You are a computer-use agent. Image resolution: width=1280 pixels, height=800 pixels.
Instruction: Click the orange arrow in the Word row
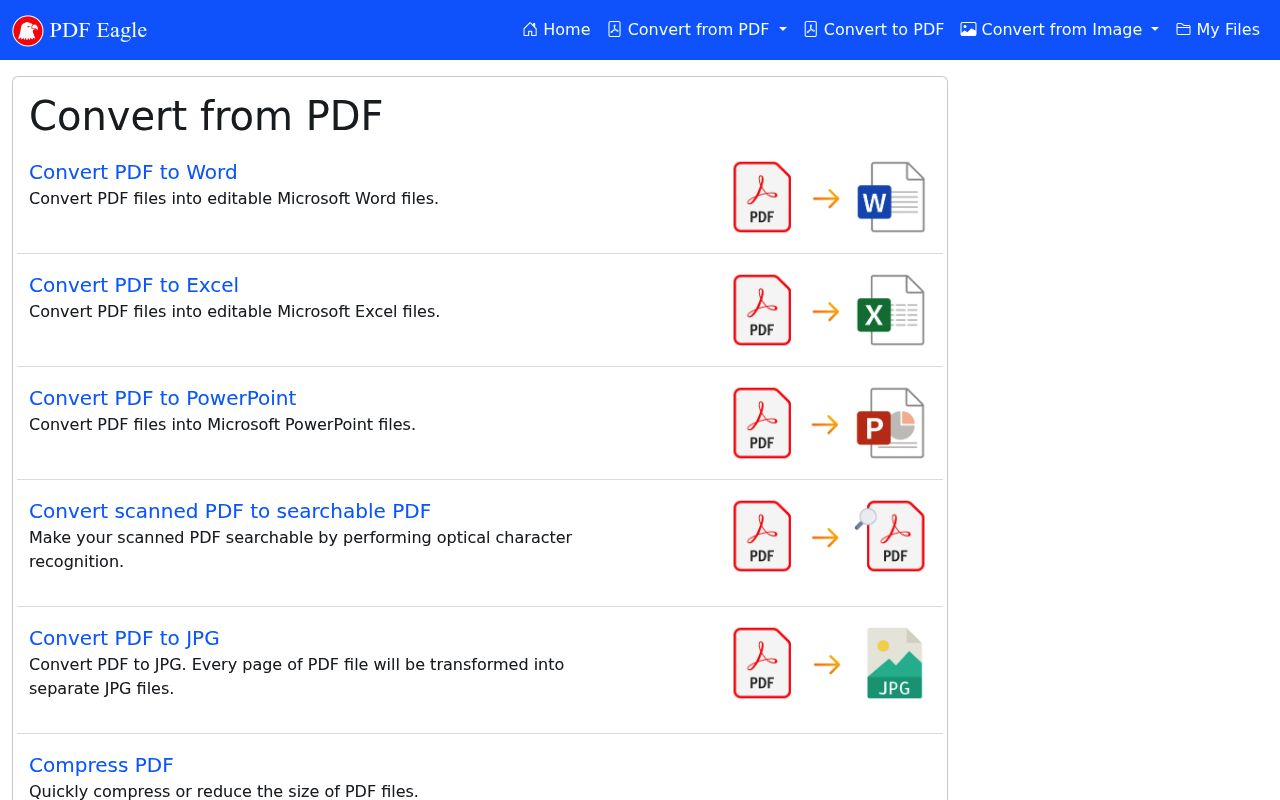826,198
